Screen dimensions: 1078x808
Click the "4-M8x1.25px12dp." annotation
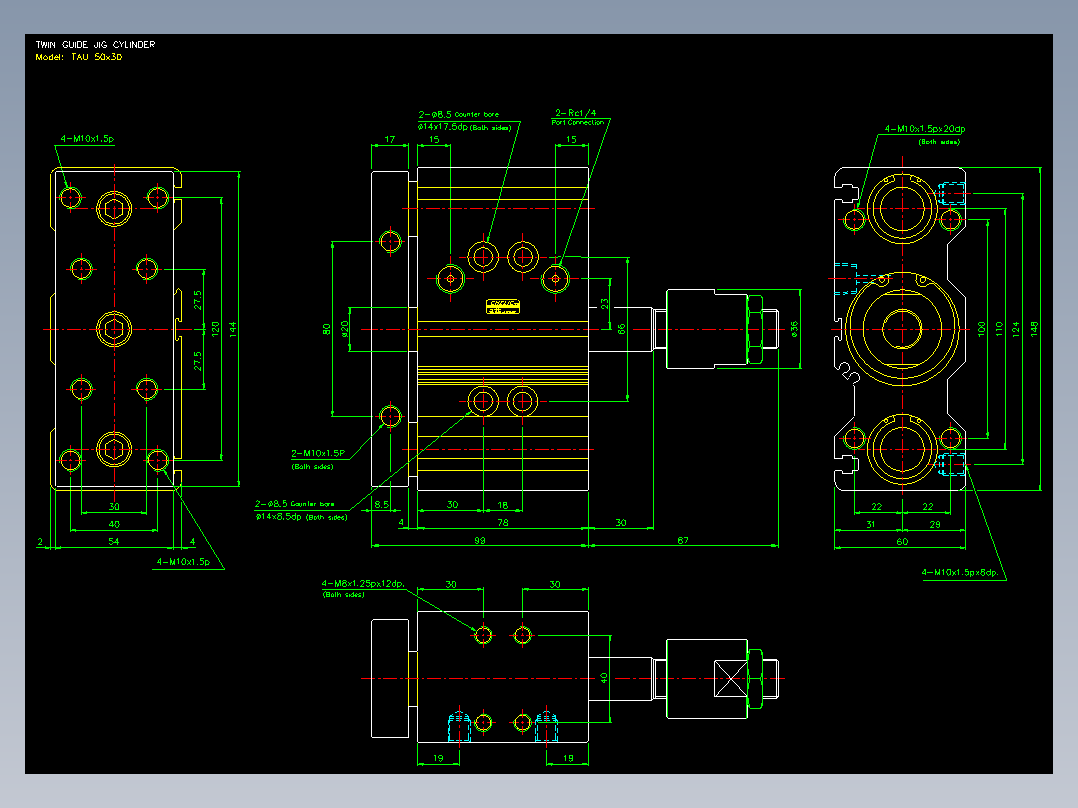[363, 584]
